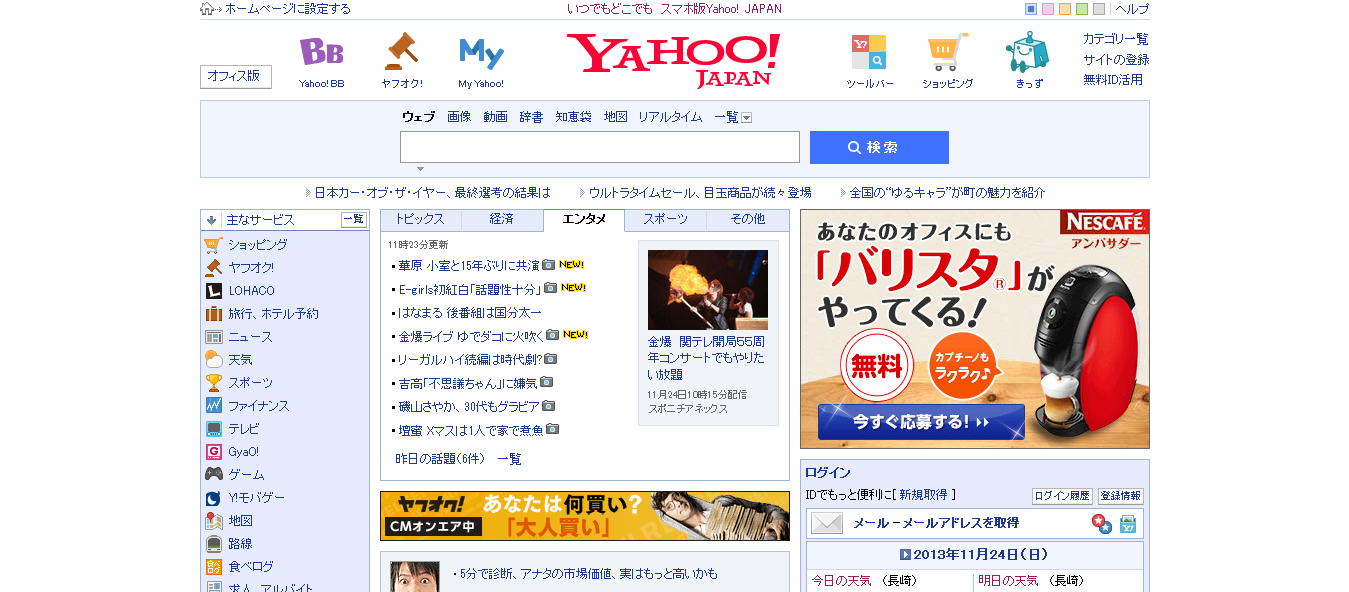Viewport: 1349px width, 592px height.
Task: Select the gray theme color swatch
Action: pyautogui.click(x=1099, y=9)
